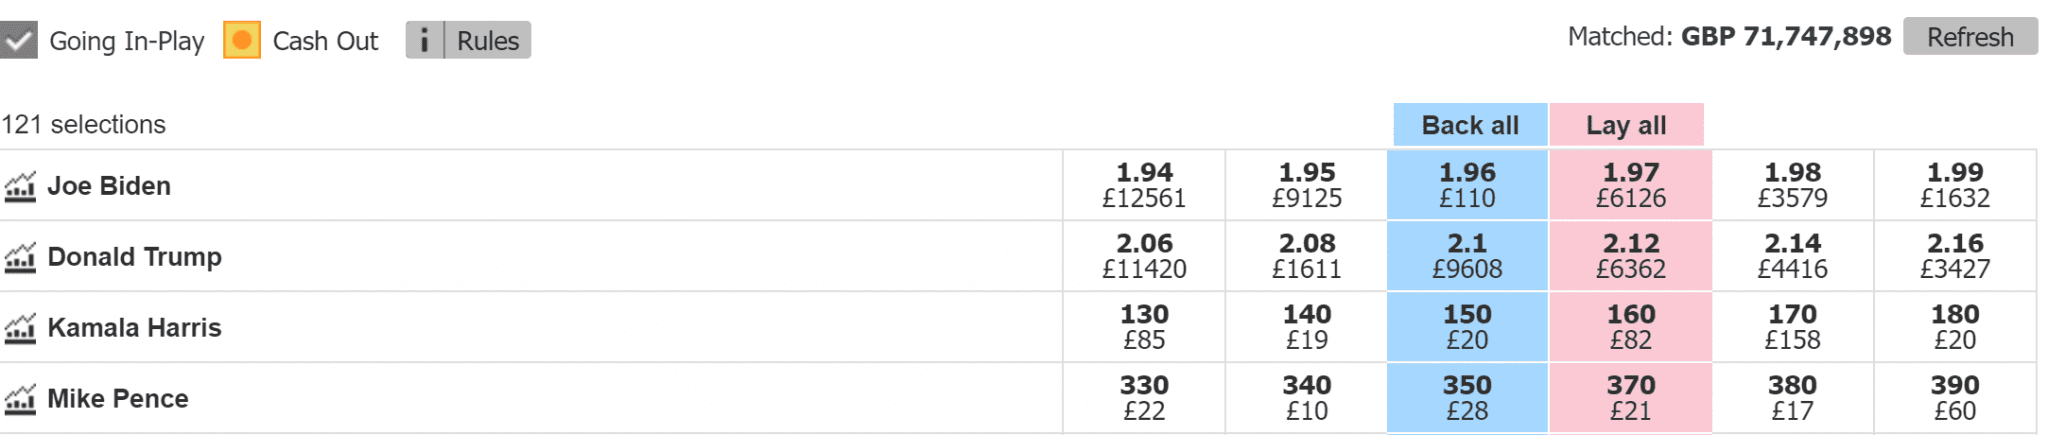2048x435 pixels.
Task: Open Donald Trump price graph icon
Action: [20, 257]
